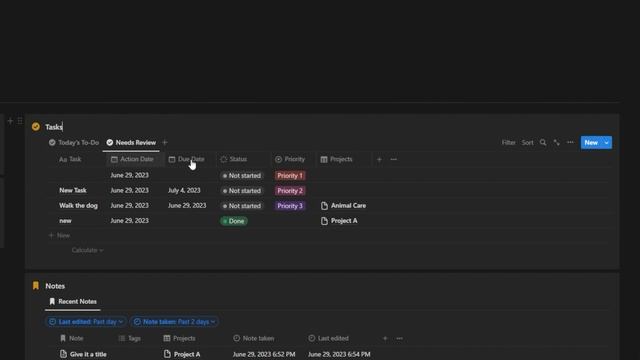This screenshot has width=640, height=360.
Task: Click the Tasks database checkmark icon
Action: [36, 127]
